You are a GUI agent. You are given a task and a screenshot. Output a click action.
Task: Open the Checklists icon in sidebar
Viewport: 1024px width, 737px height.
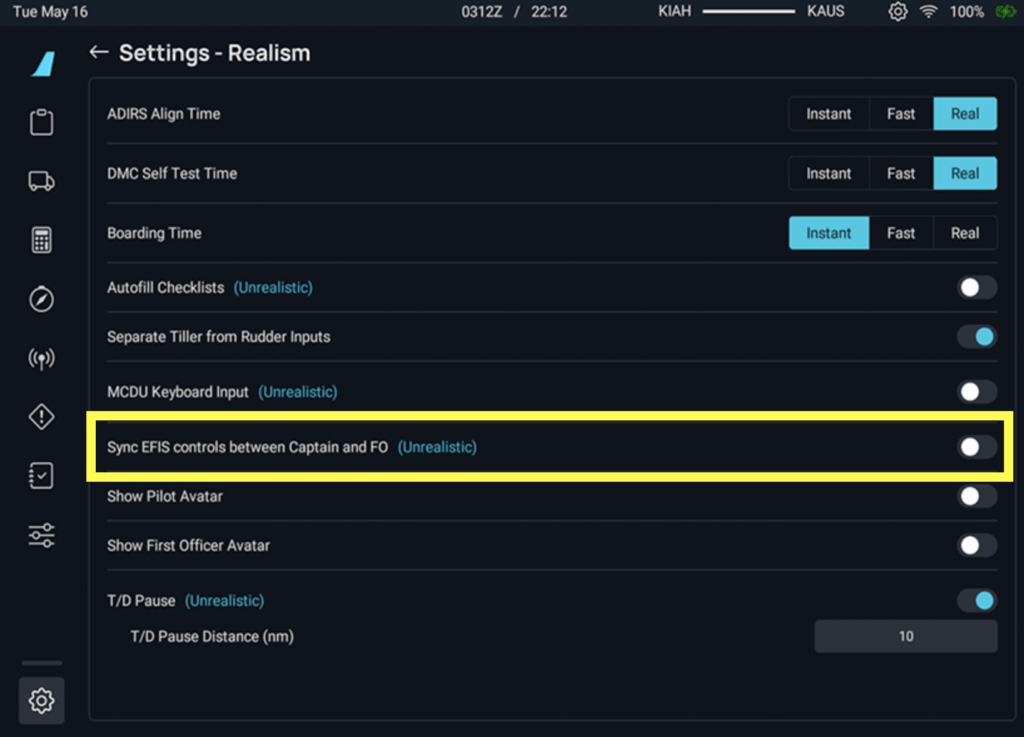41,477
